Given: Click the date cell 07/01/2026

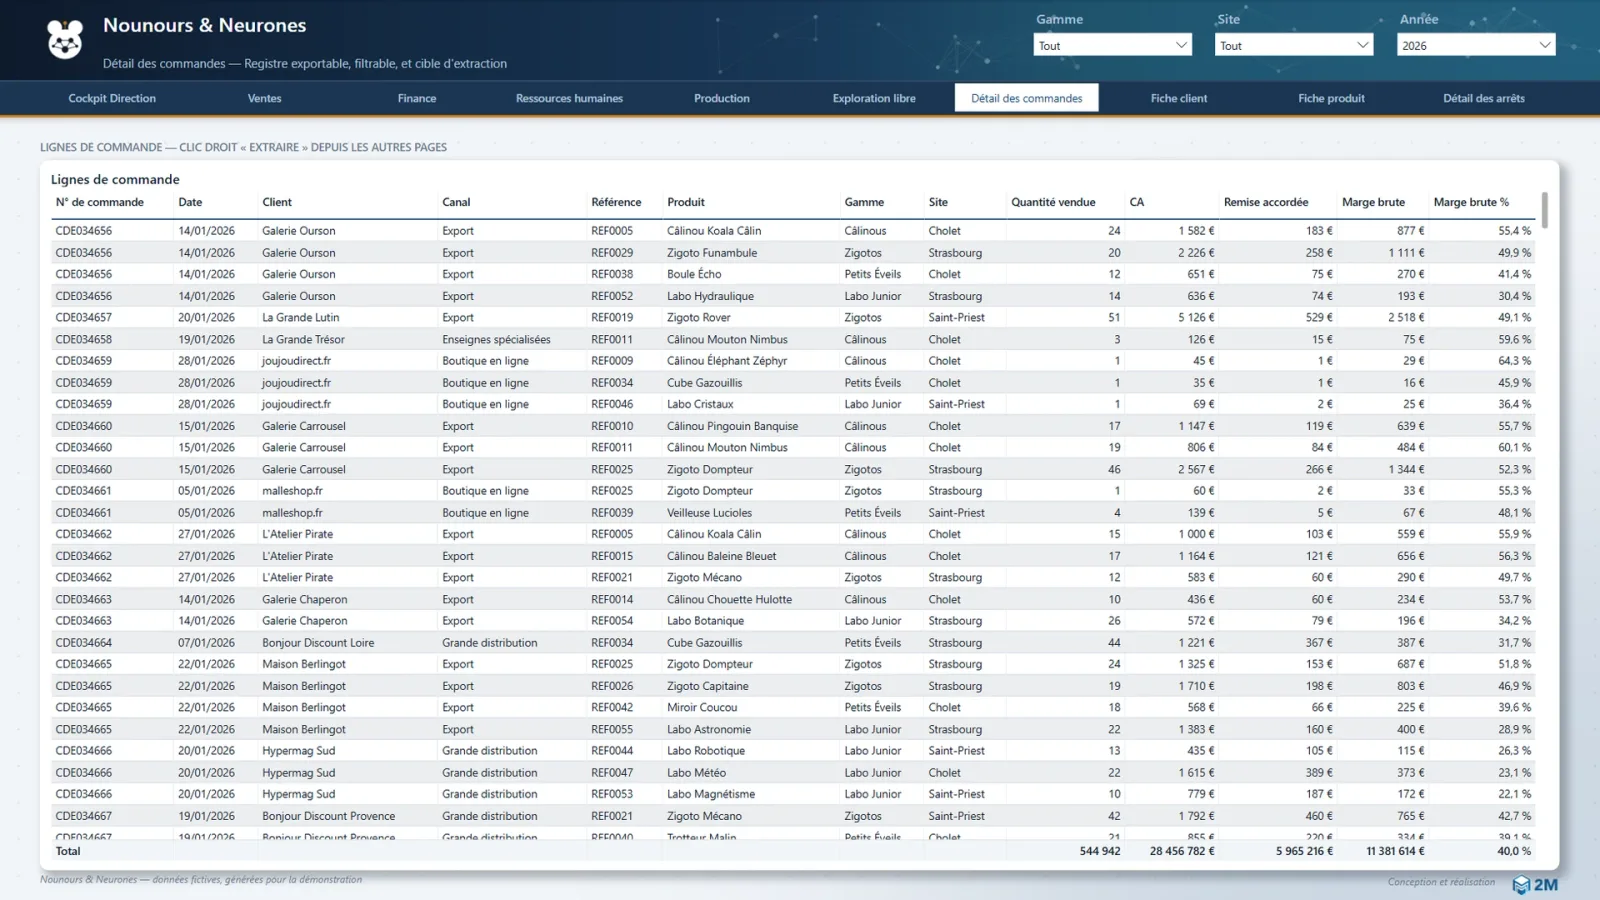Looking at the screenshot, I should click(207, 643).
